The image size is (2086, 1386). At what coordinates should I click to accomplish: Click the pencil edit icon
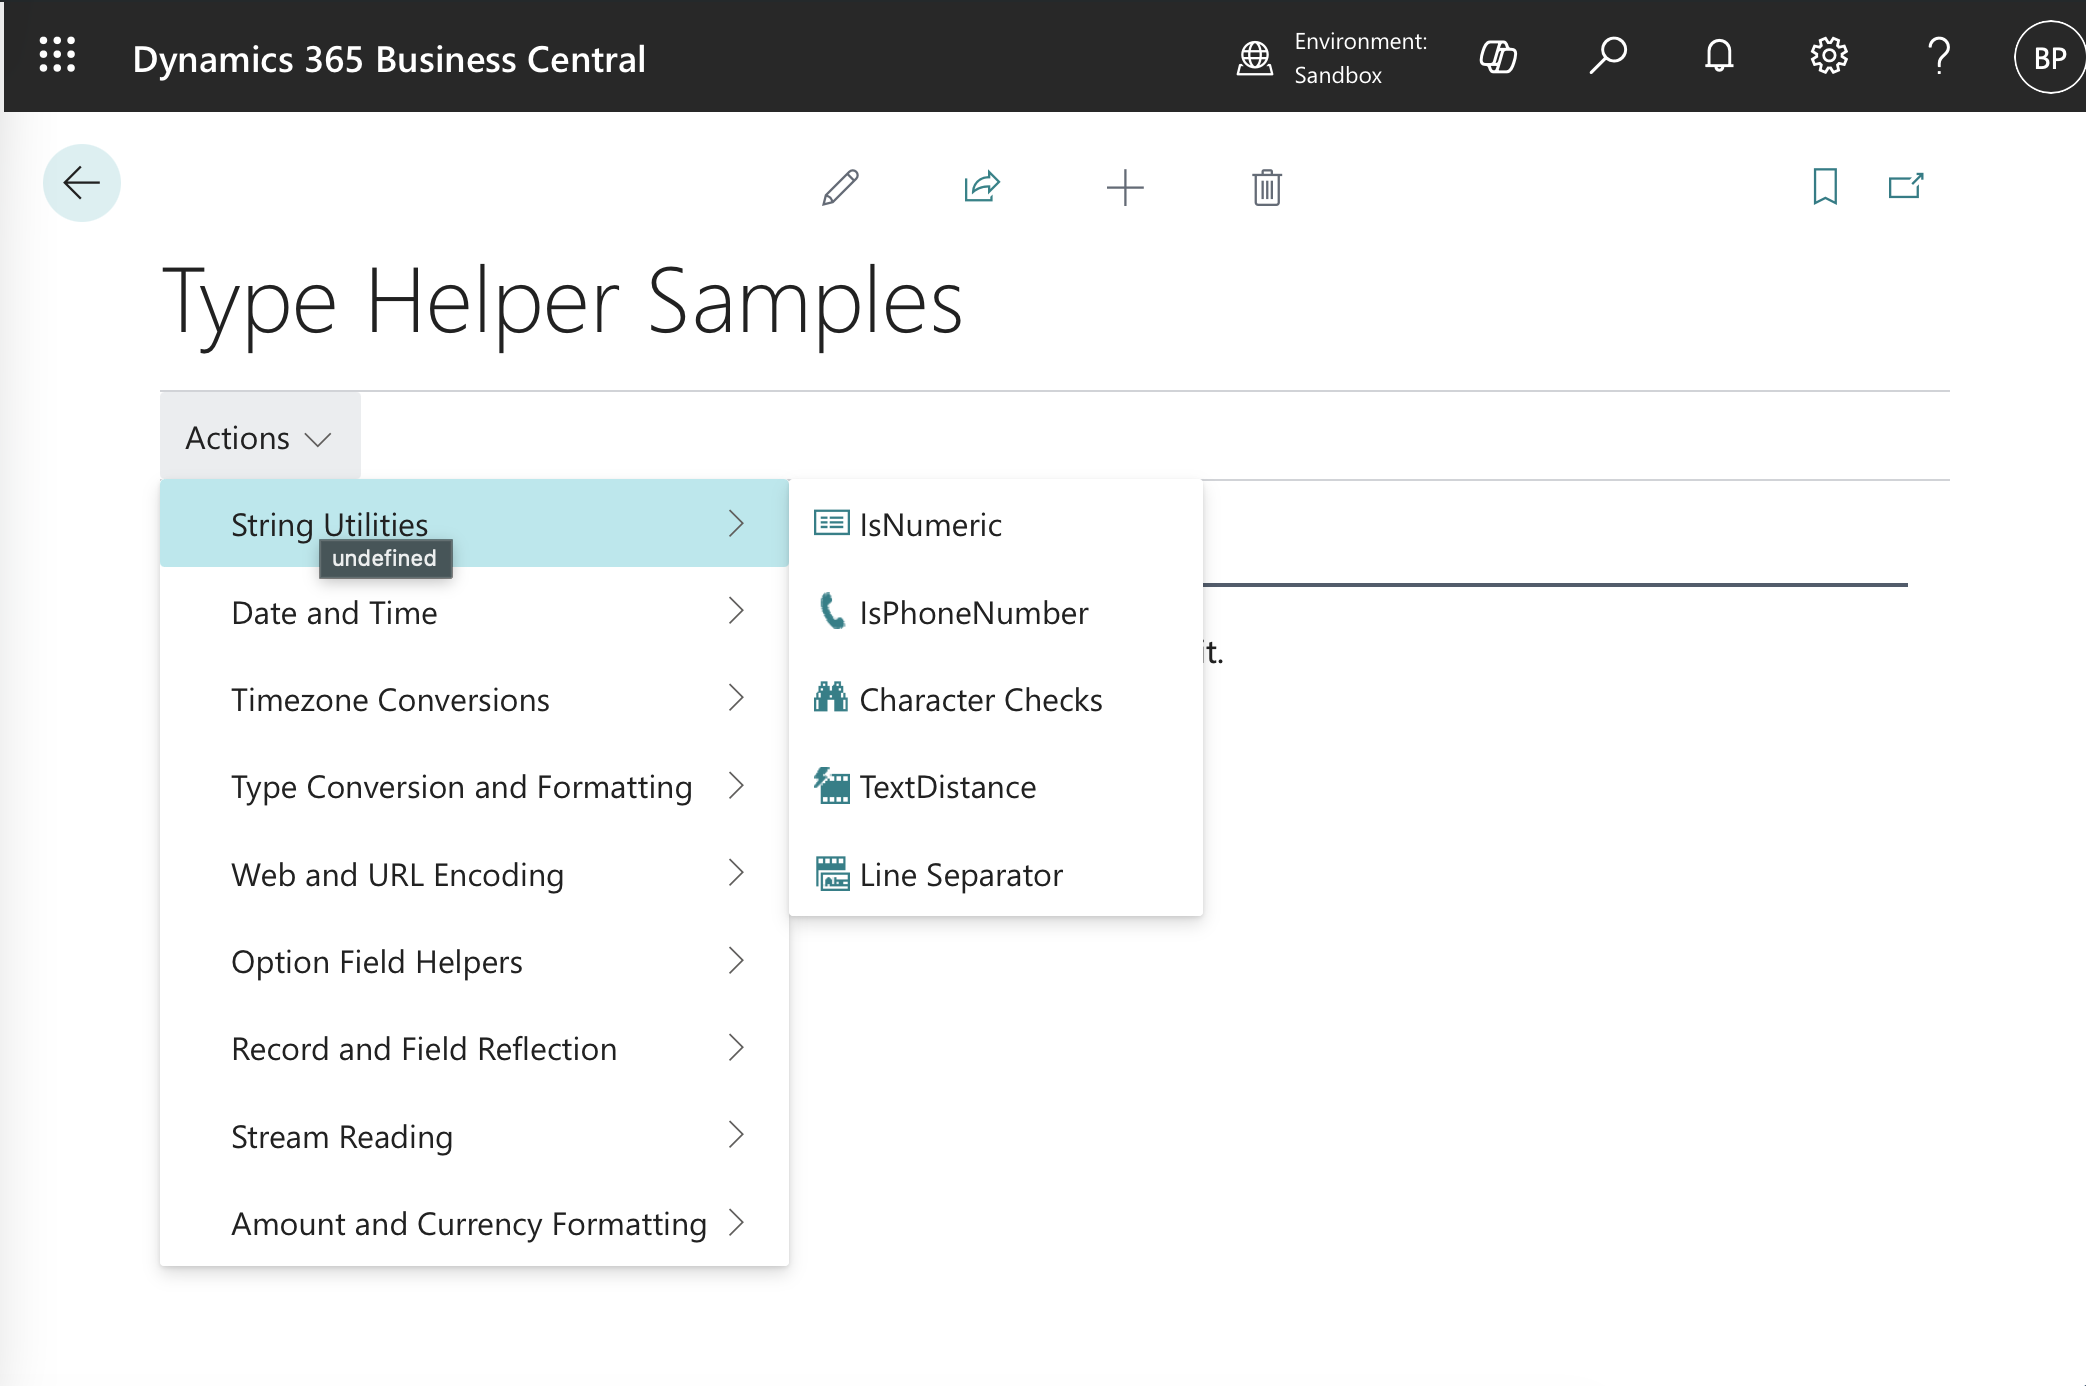[x=840, y=187]
